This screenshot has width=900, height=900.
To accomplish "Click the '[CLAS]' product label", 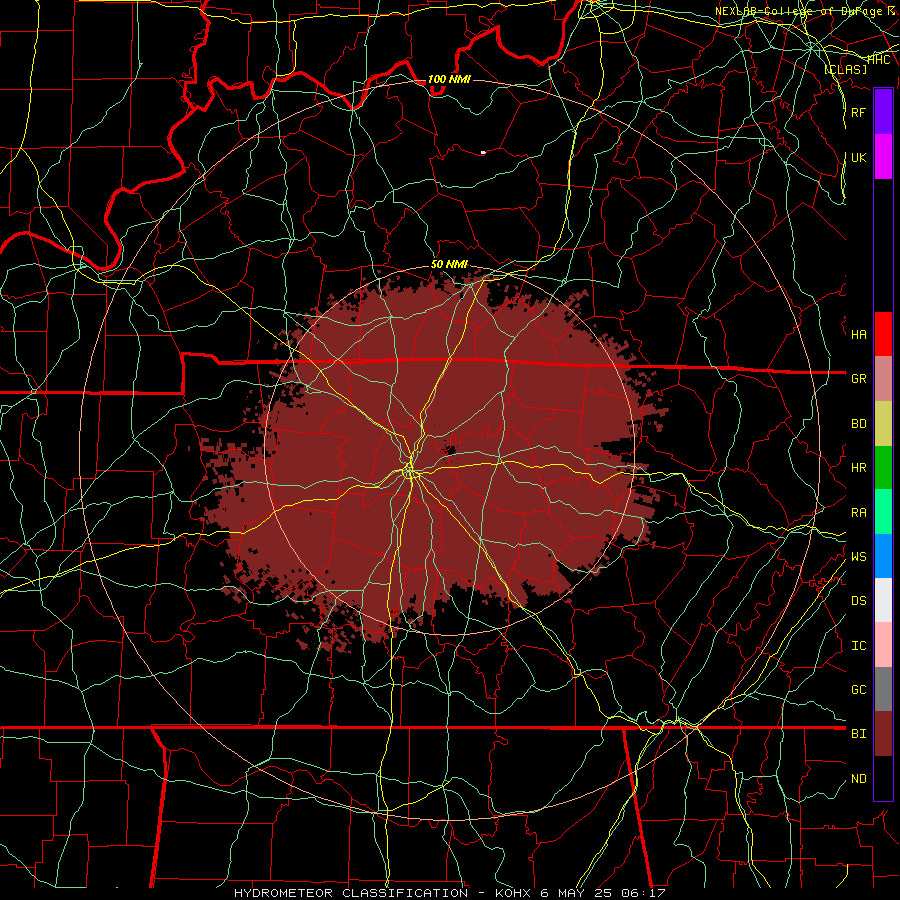I will [845, 70].
